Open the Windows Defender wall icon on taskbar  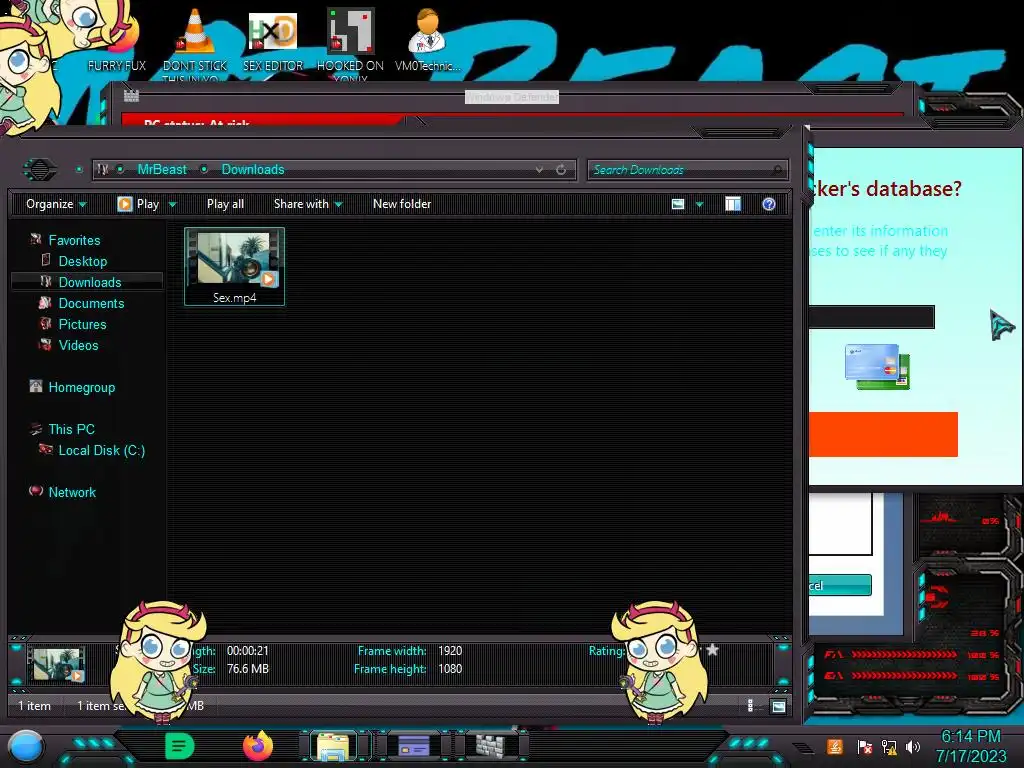[x=490, y=746]
